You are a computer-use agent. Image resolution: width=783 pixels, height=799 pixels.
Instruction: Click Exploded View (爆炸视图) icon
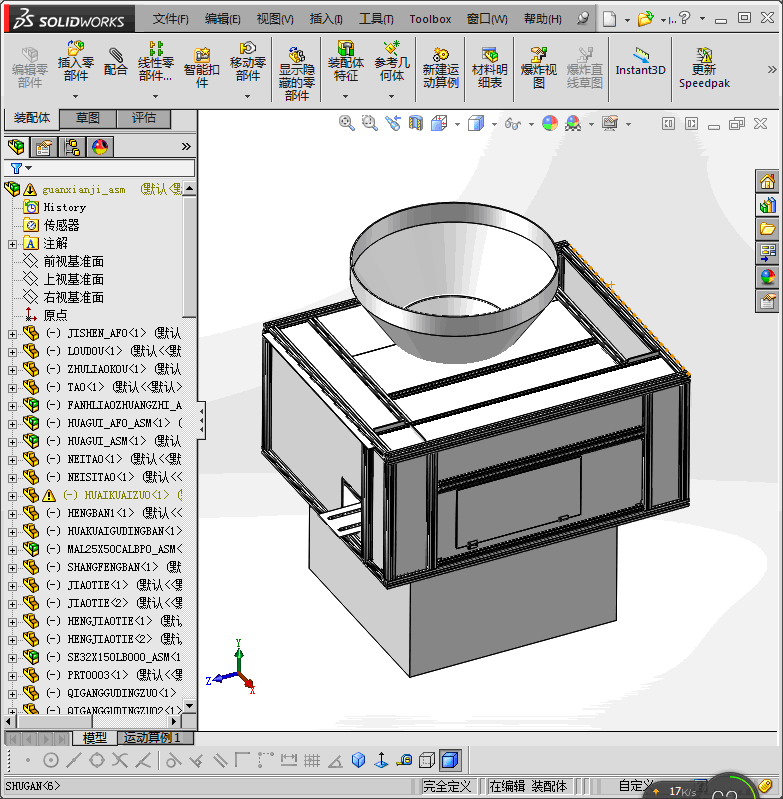point(538,67)
